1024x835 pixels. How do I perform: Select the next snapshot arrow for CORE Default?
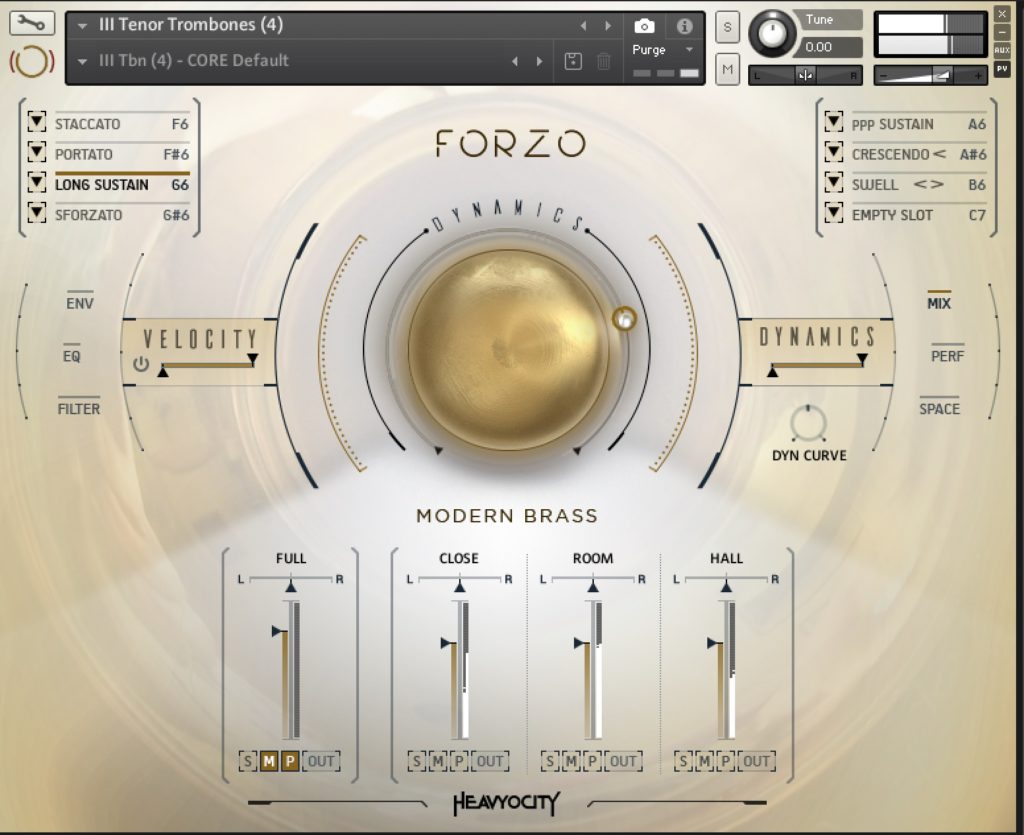(x=539, y=61)
